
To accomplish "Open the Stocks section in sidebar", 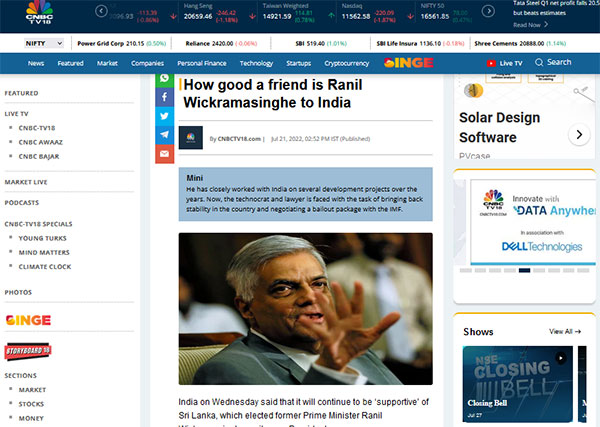I will coord(31,404).
